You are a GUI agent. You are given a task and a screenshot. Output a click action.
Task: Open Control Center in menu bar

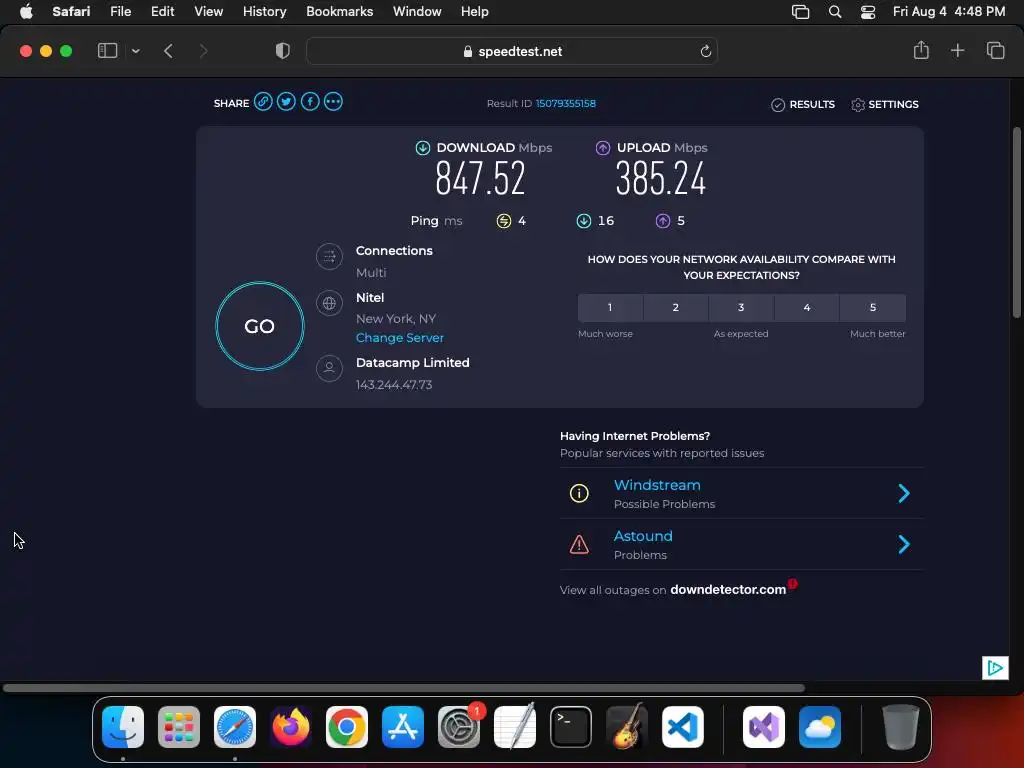pos(868,12)
